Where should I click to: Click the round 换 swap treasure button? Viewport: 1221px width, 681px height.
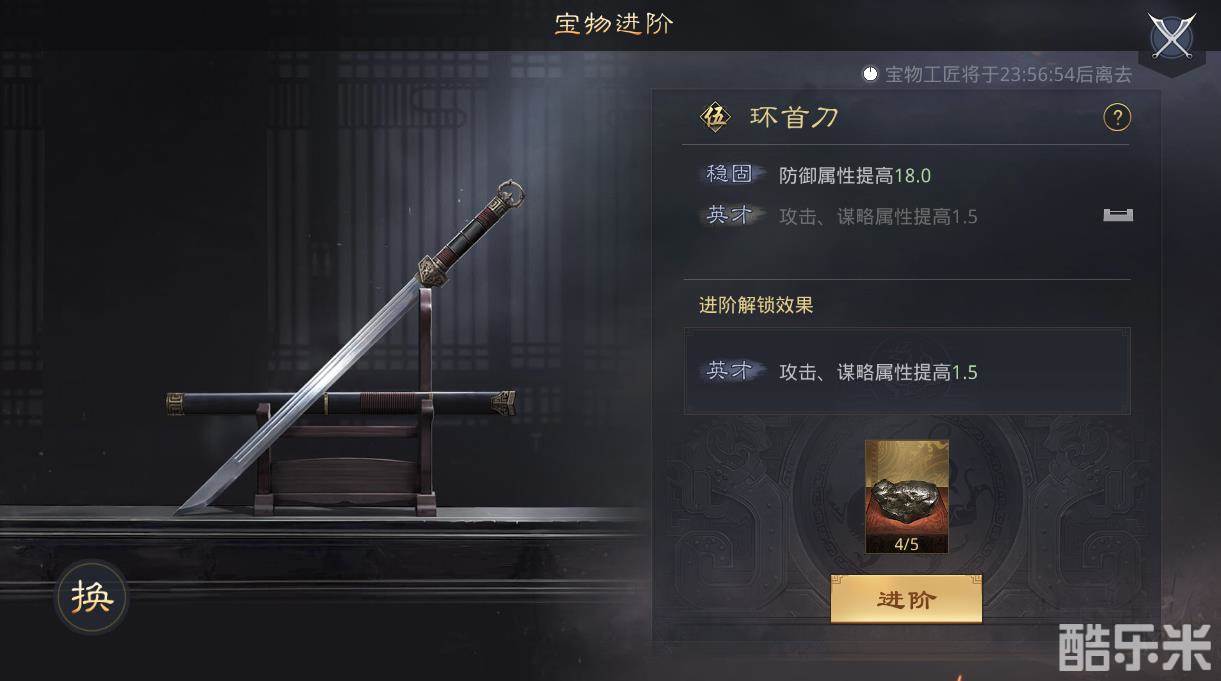point(91,598)
